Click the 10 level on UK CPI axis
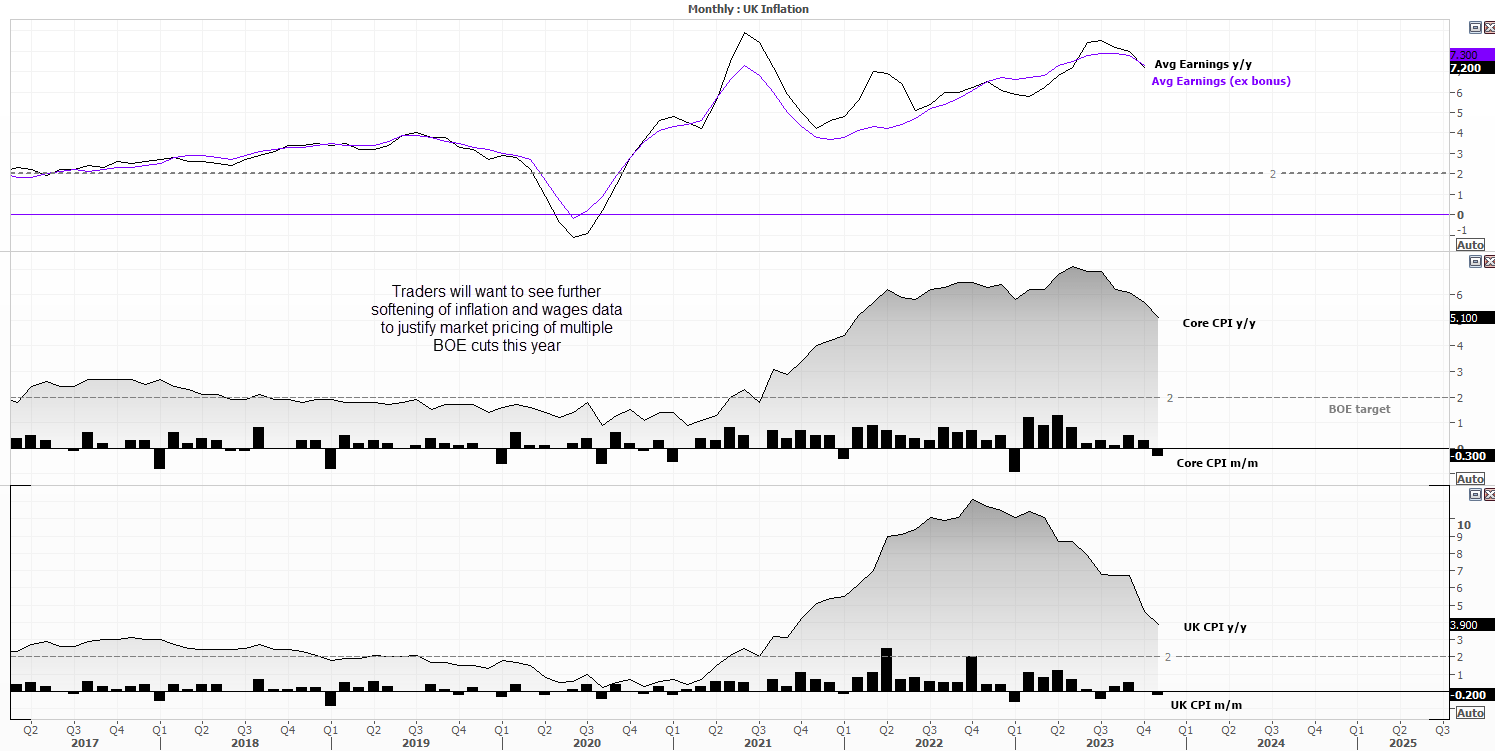Screen dimensions: 1495x751 coord(1464,525)
